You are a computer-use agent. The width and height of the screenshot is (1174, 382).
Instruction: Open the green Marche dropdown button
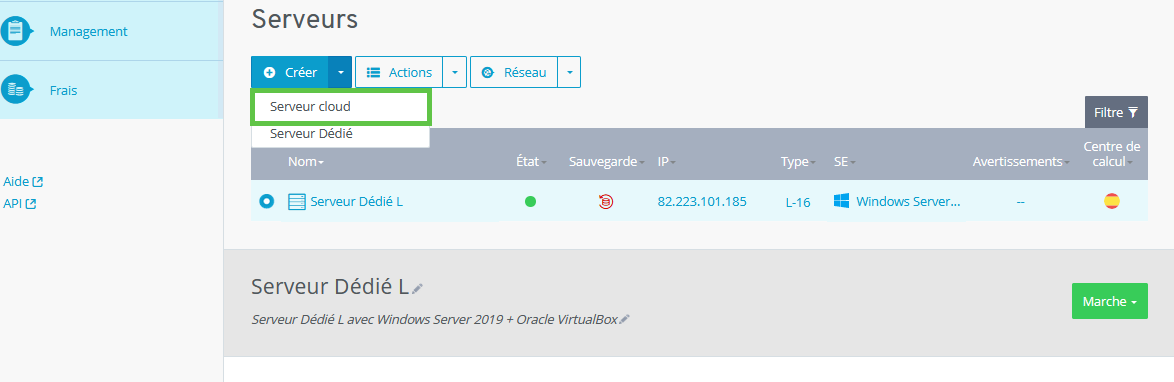click(x=1110, y=301)
